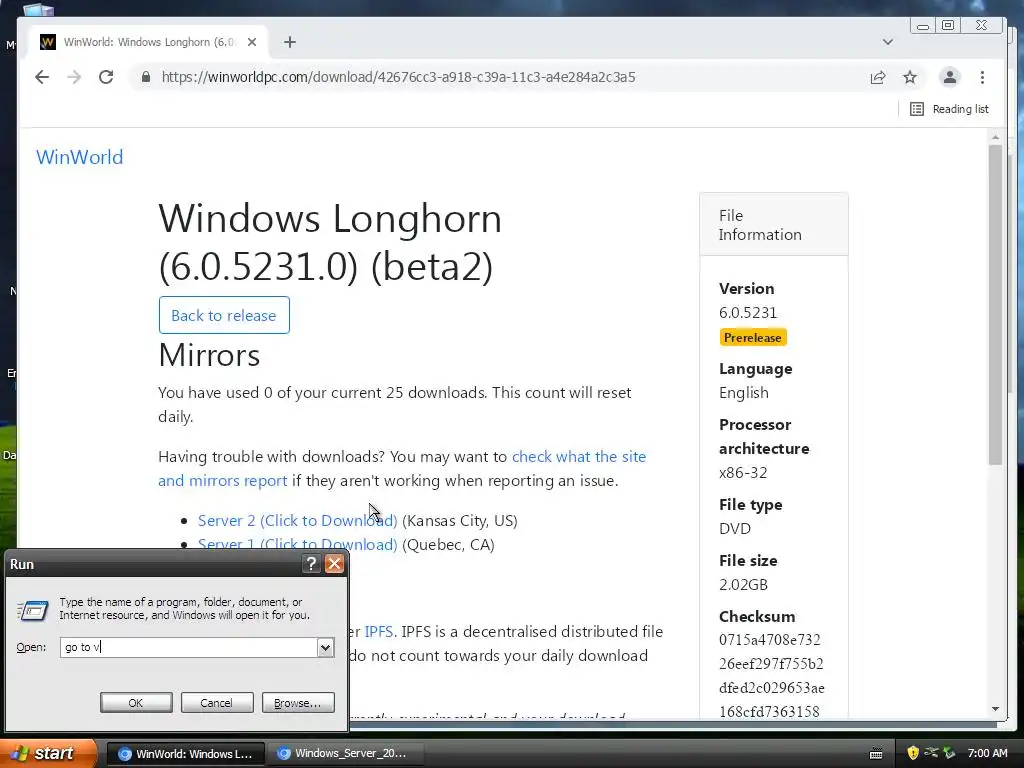The width and height of the screenshot is (1024, 768).
Task: Click the file size value 2.02GB
Action: (x=743, y=584)
